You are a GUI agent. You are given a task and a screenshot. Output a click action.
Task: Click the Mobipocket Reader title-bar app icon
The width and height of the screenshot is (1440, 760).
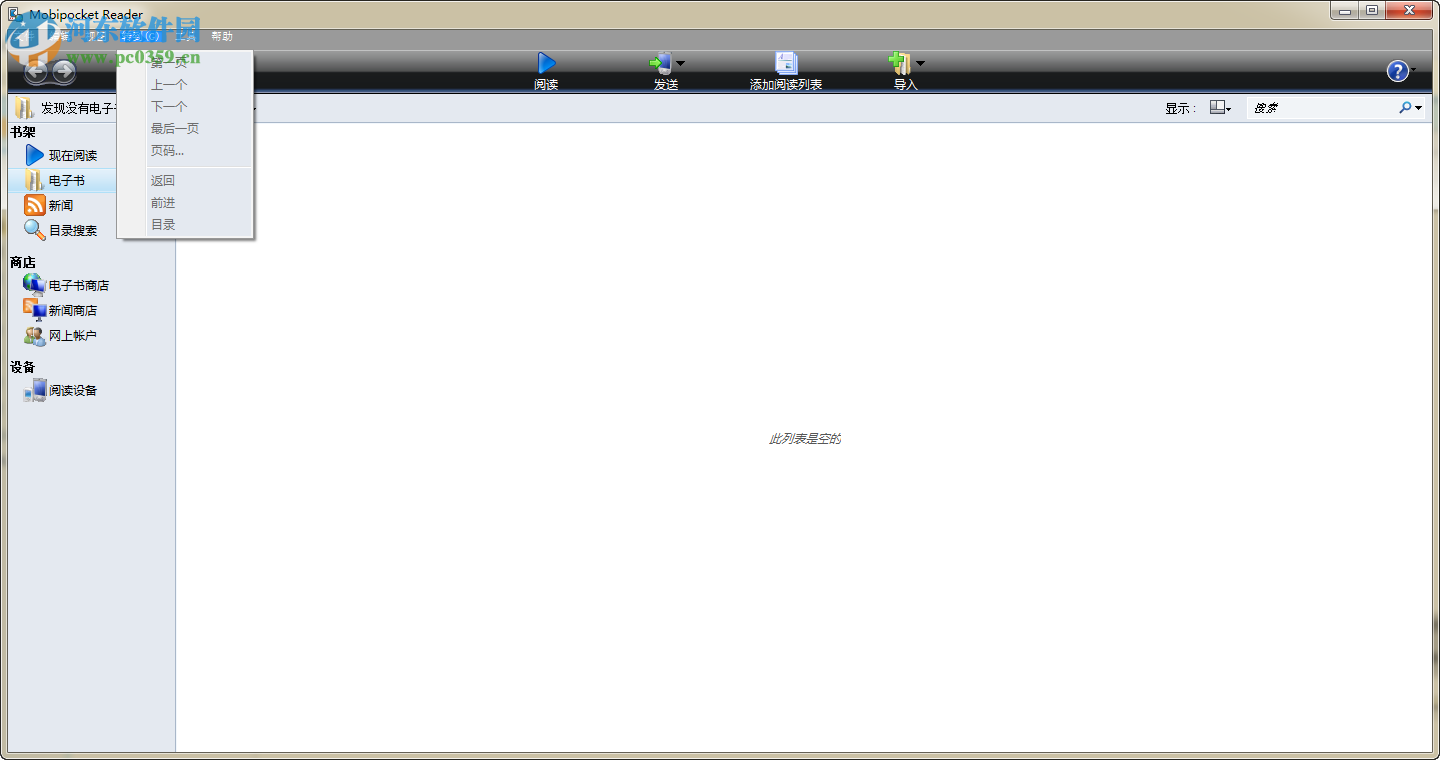[x=15, y=14]
